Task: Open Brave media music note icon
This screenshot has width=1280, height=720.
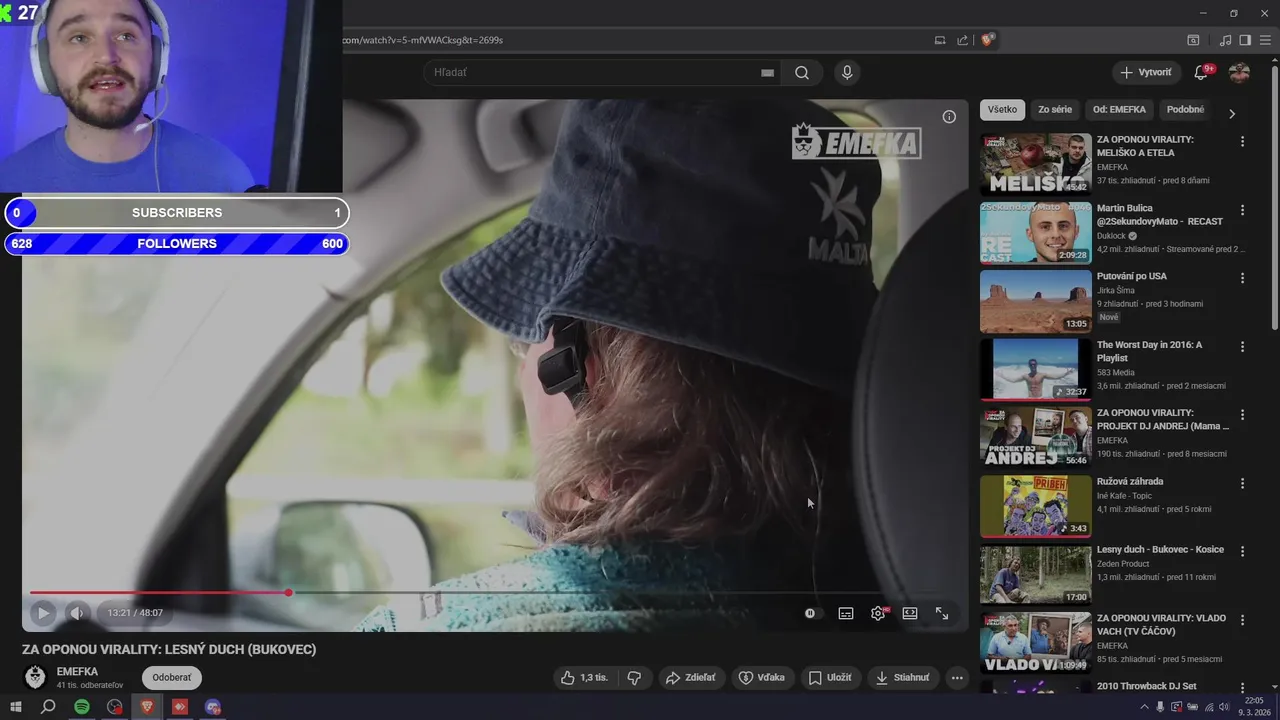Action: click(1226, 40)
